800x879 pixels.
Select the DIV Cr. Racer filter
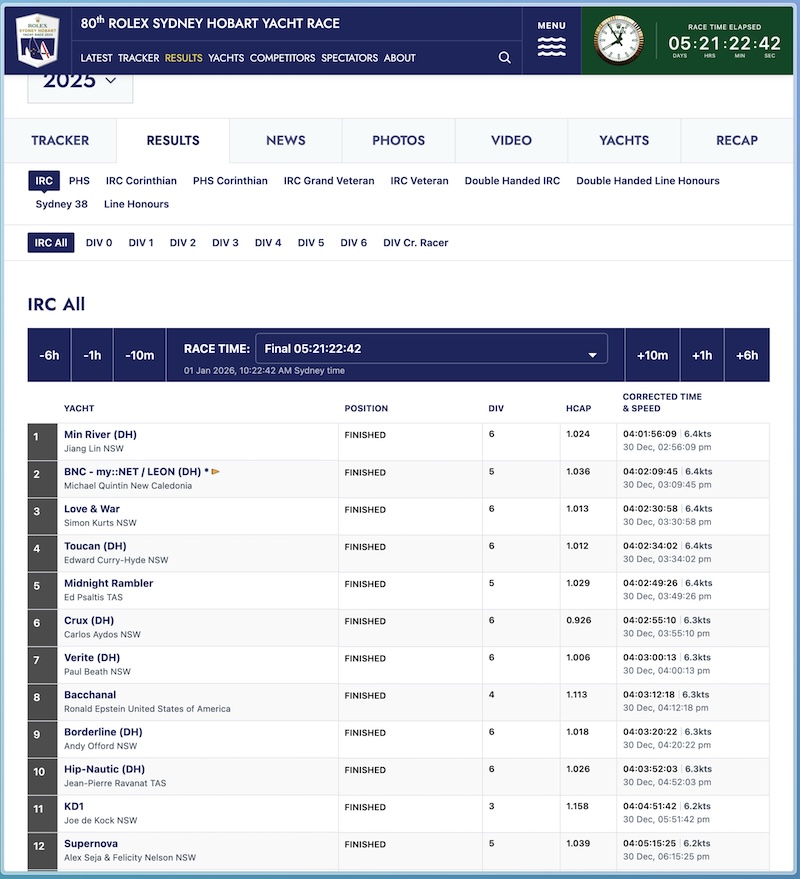click(418, 242)
